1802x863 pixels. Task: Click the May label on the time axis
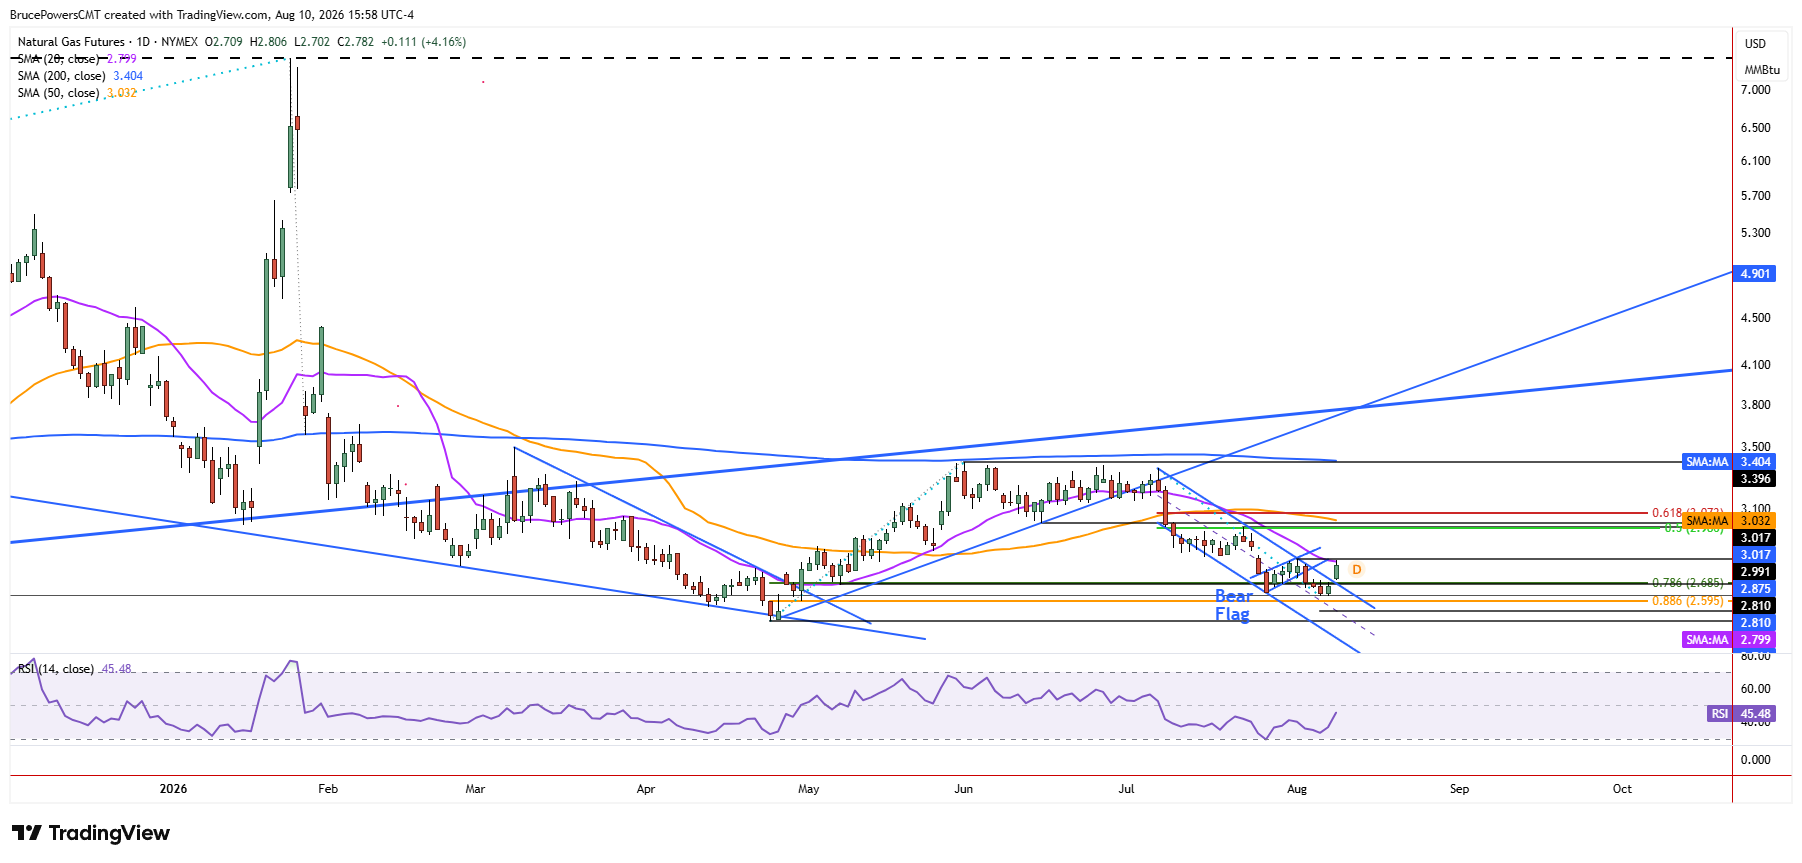point(808,789)
